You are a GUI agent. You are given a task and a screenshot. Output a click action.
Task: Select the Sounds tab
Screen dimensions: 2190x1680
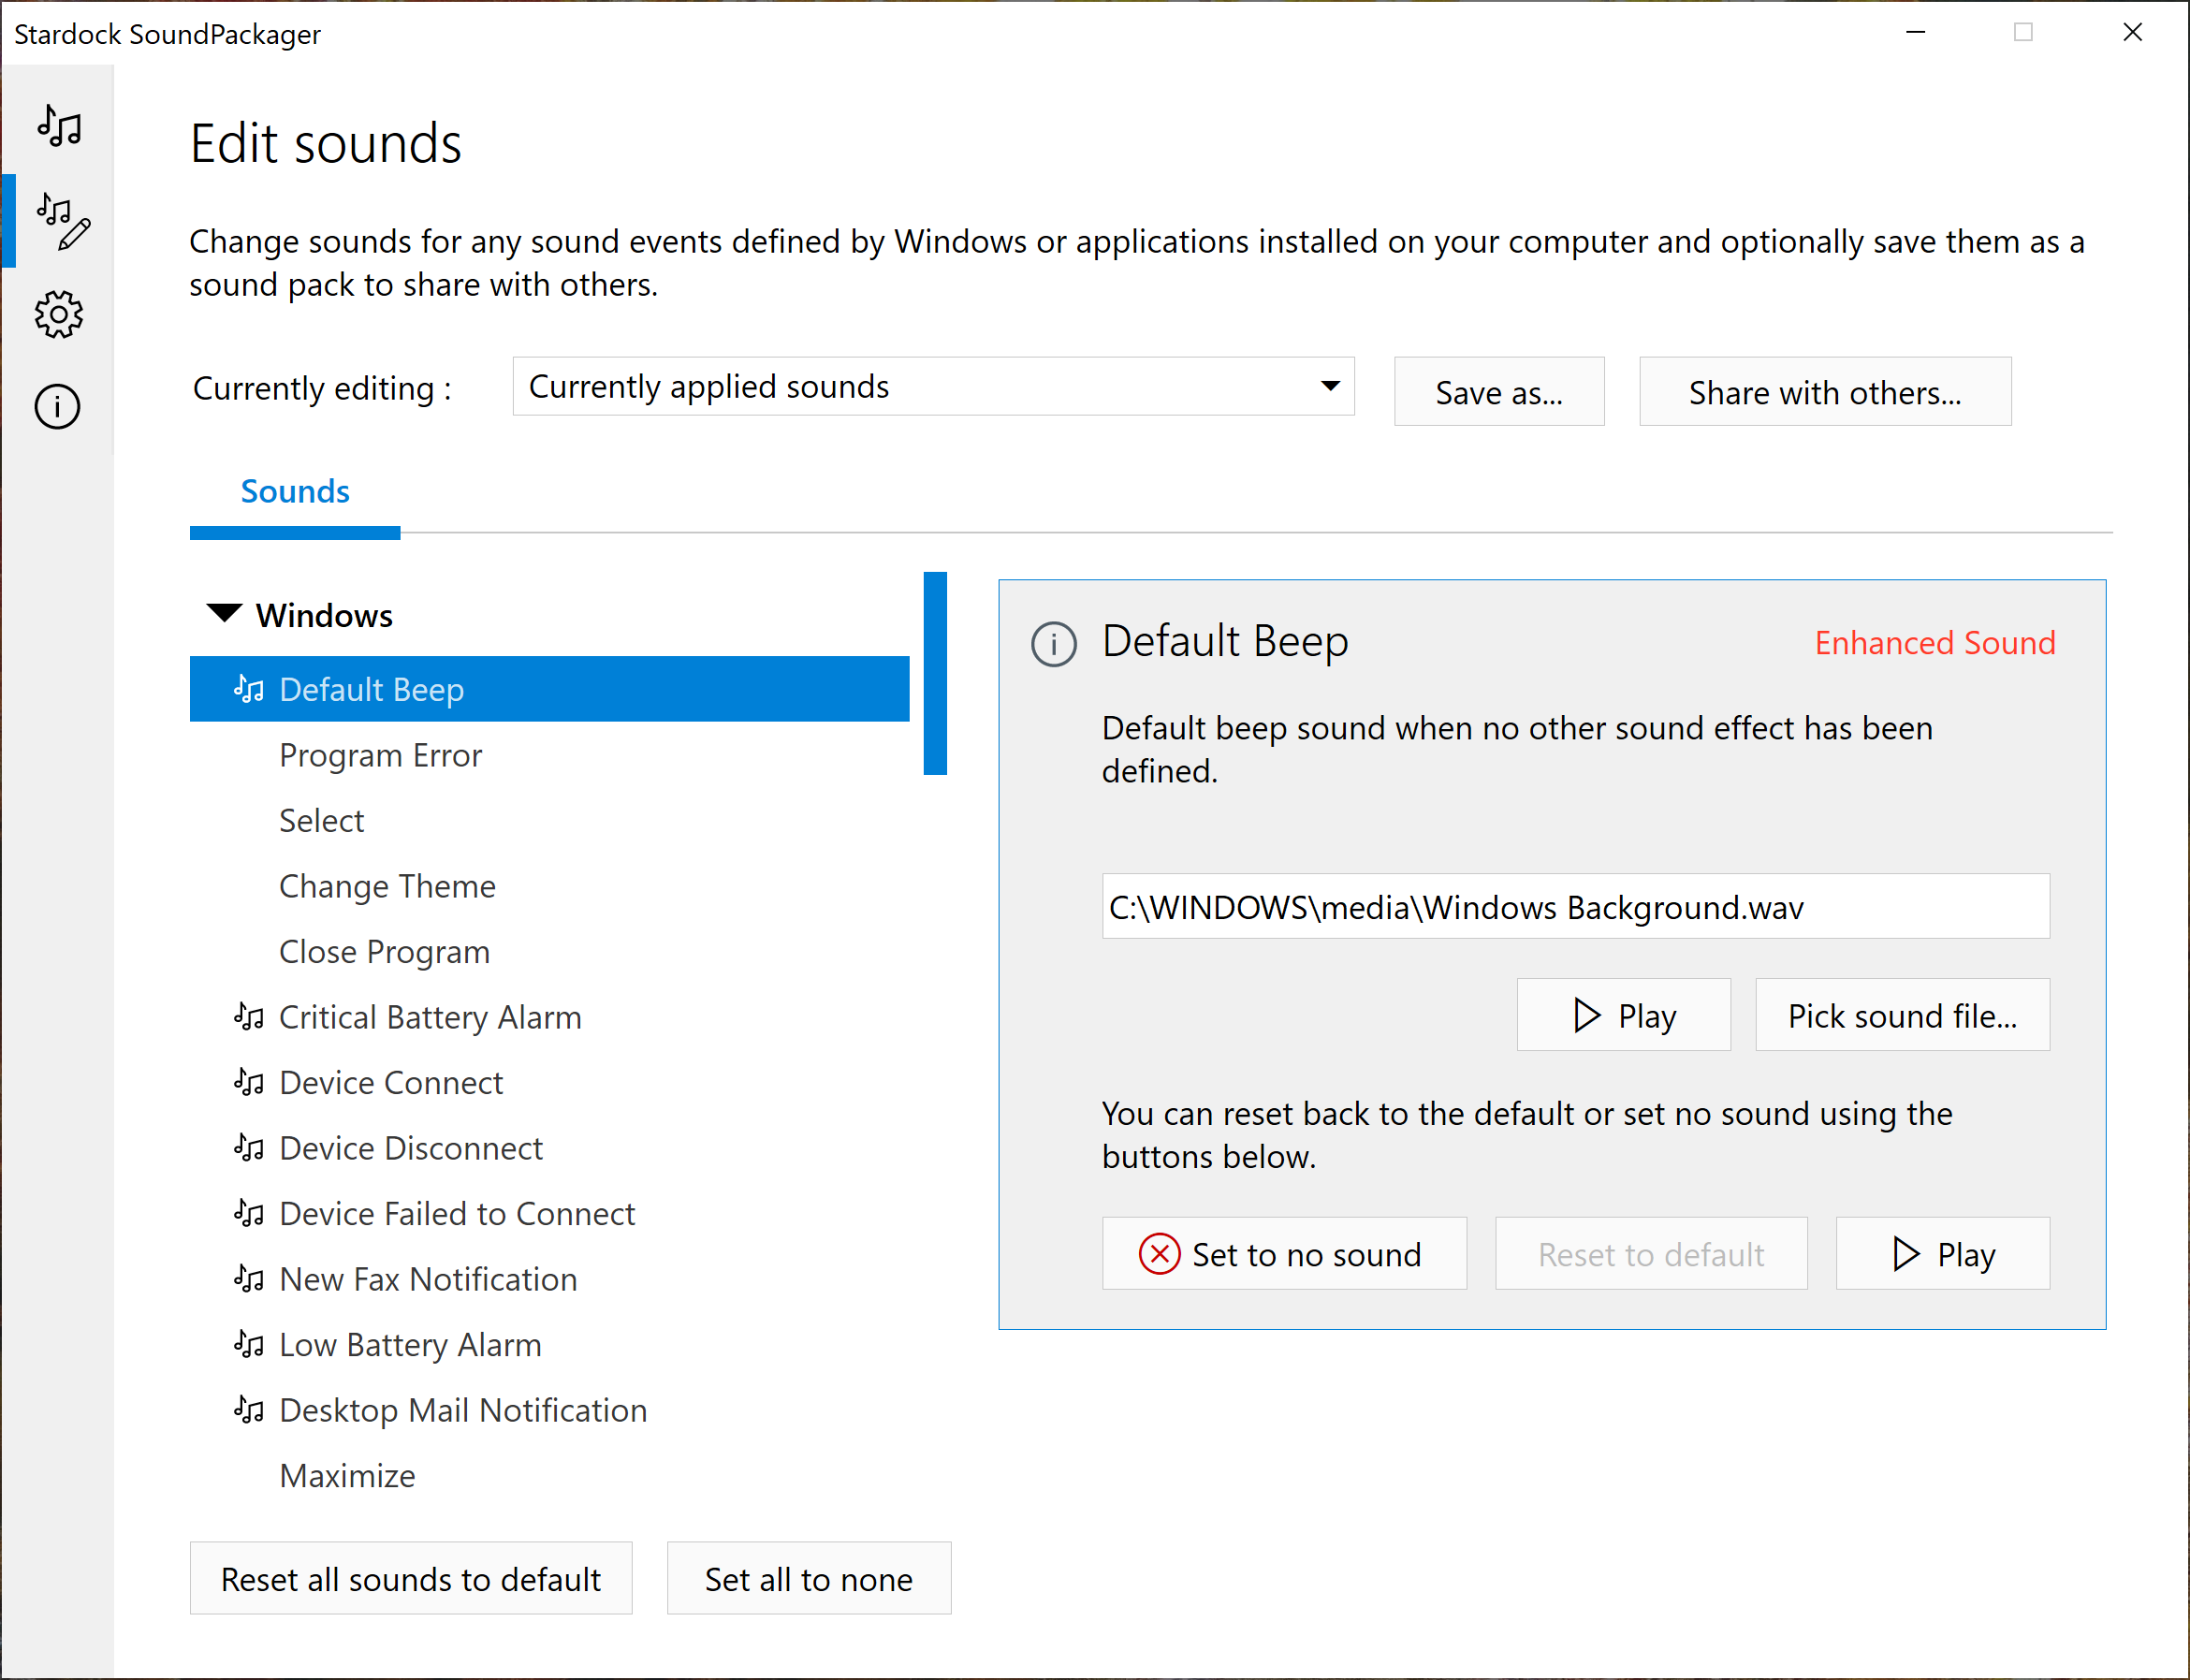coord(295,492)
